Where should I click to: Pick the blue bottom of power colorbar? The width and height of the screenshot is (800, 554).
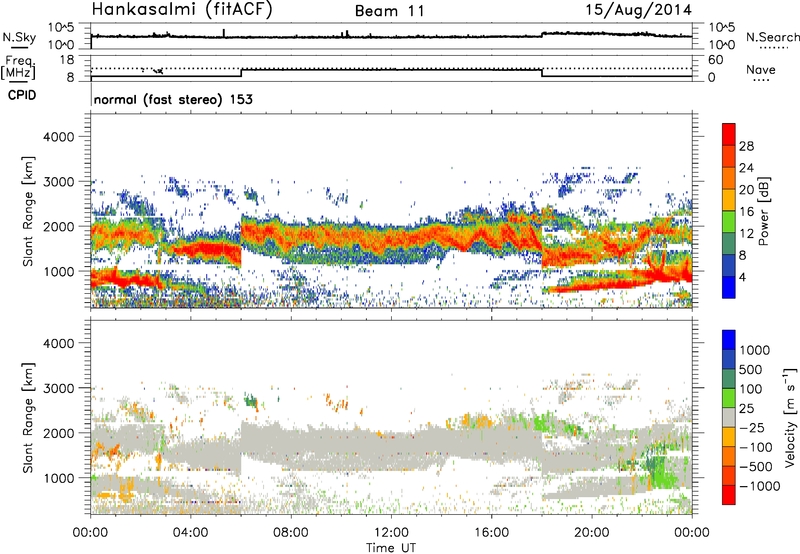point(729,287)
